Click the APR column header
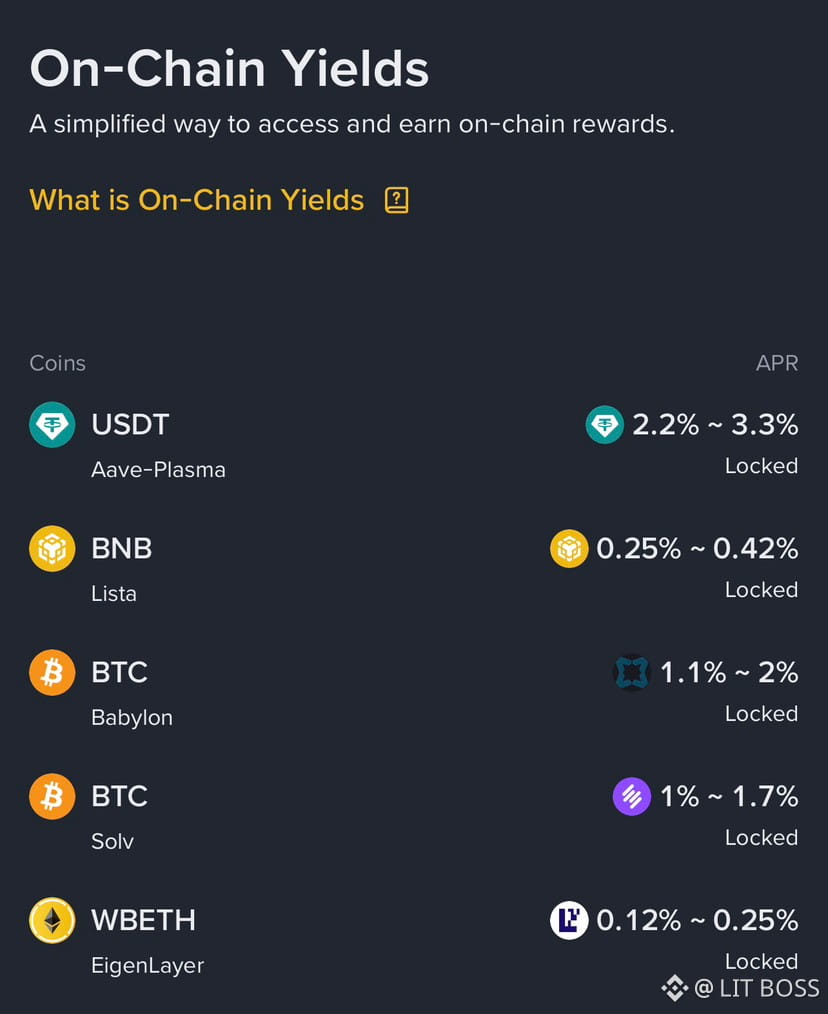 coord(777,363)
